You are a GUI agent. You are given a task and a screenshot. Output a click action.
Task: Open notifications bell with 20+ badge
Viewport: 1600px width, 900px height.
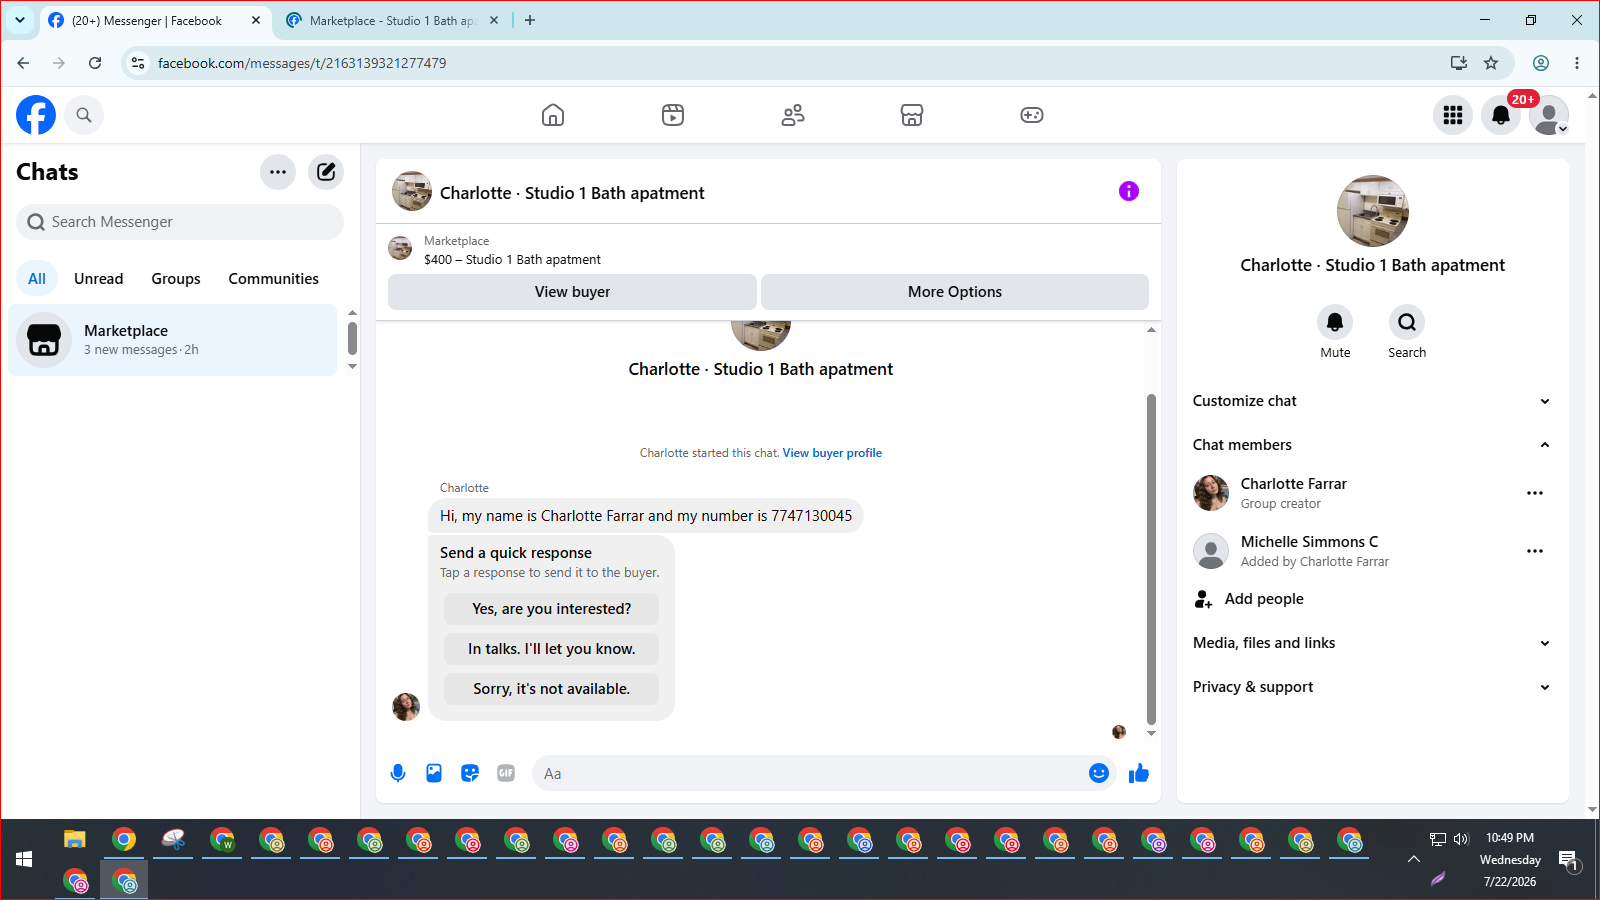tap(1501, 115)
